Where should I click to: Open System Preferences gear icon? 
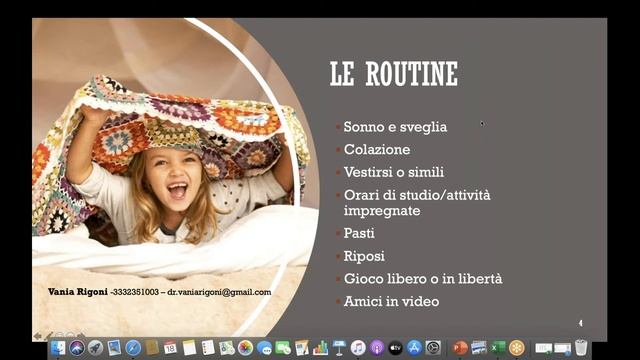(433, 348)
